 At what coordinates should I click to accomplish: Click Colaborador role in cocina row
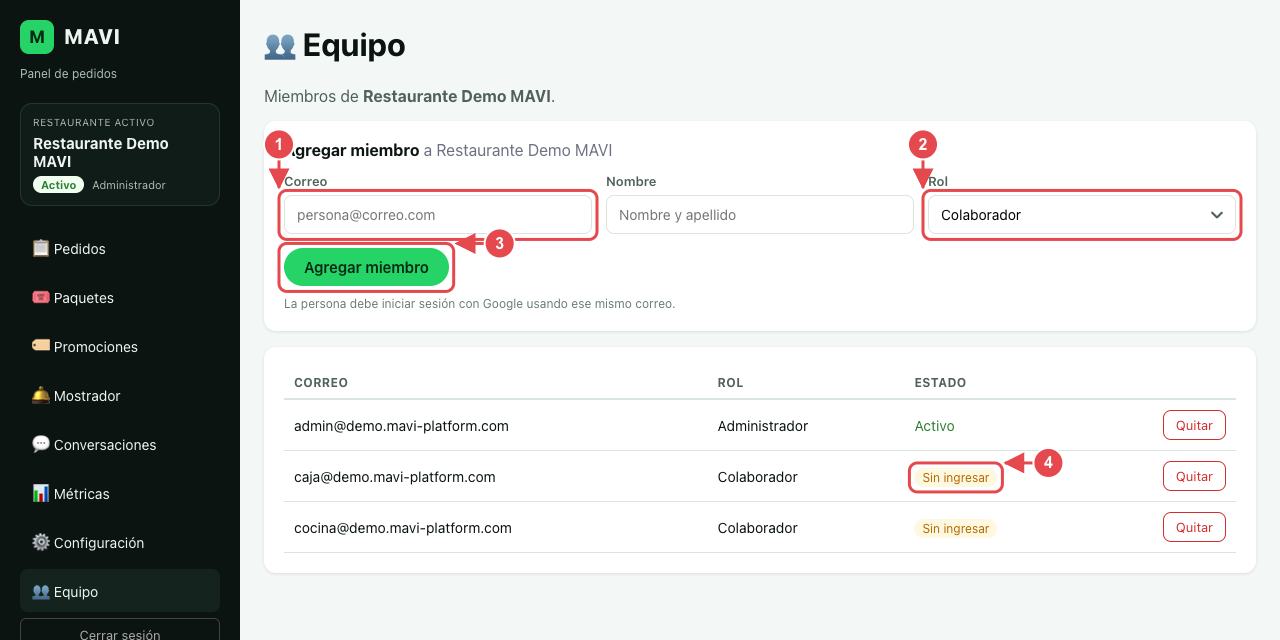point(758,528)
